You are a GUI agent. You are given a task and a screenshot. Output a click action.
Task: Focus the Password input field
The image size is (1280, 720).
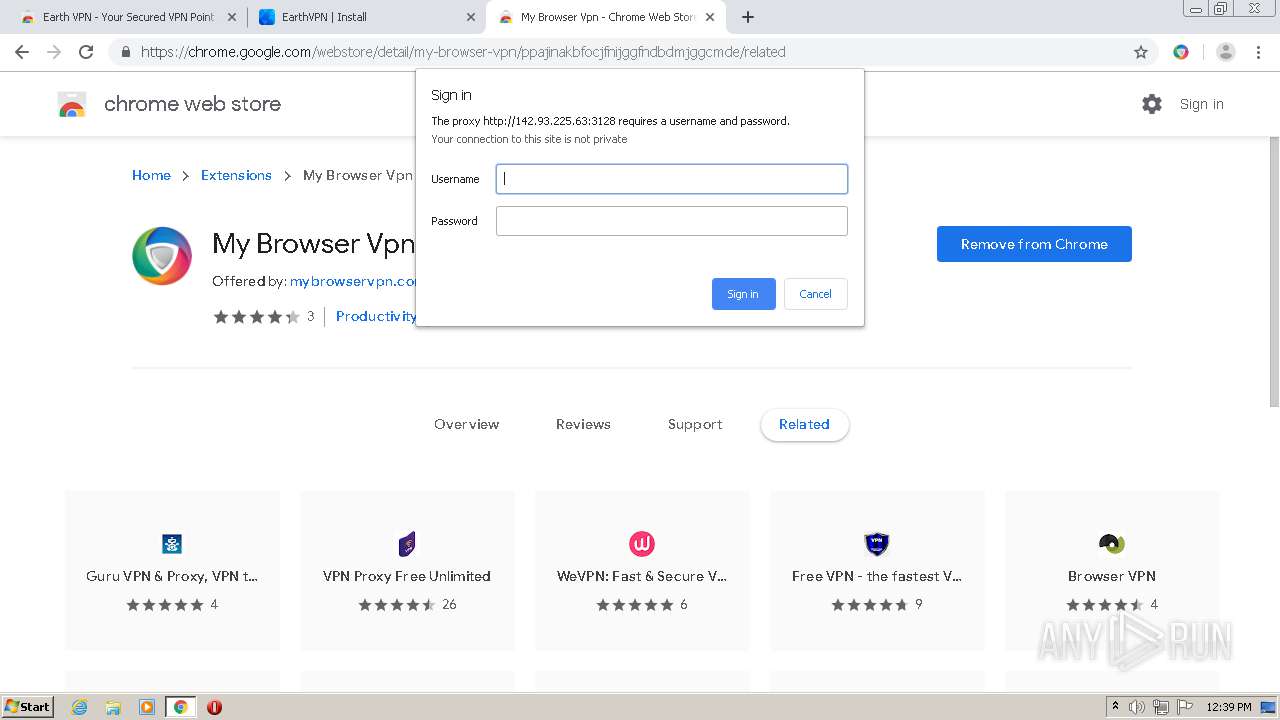(672, 221)
